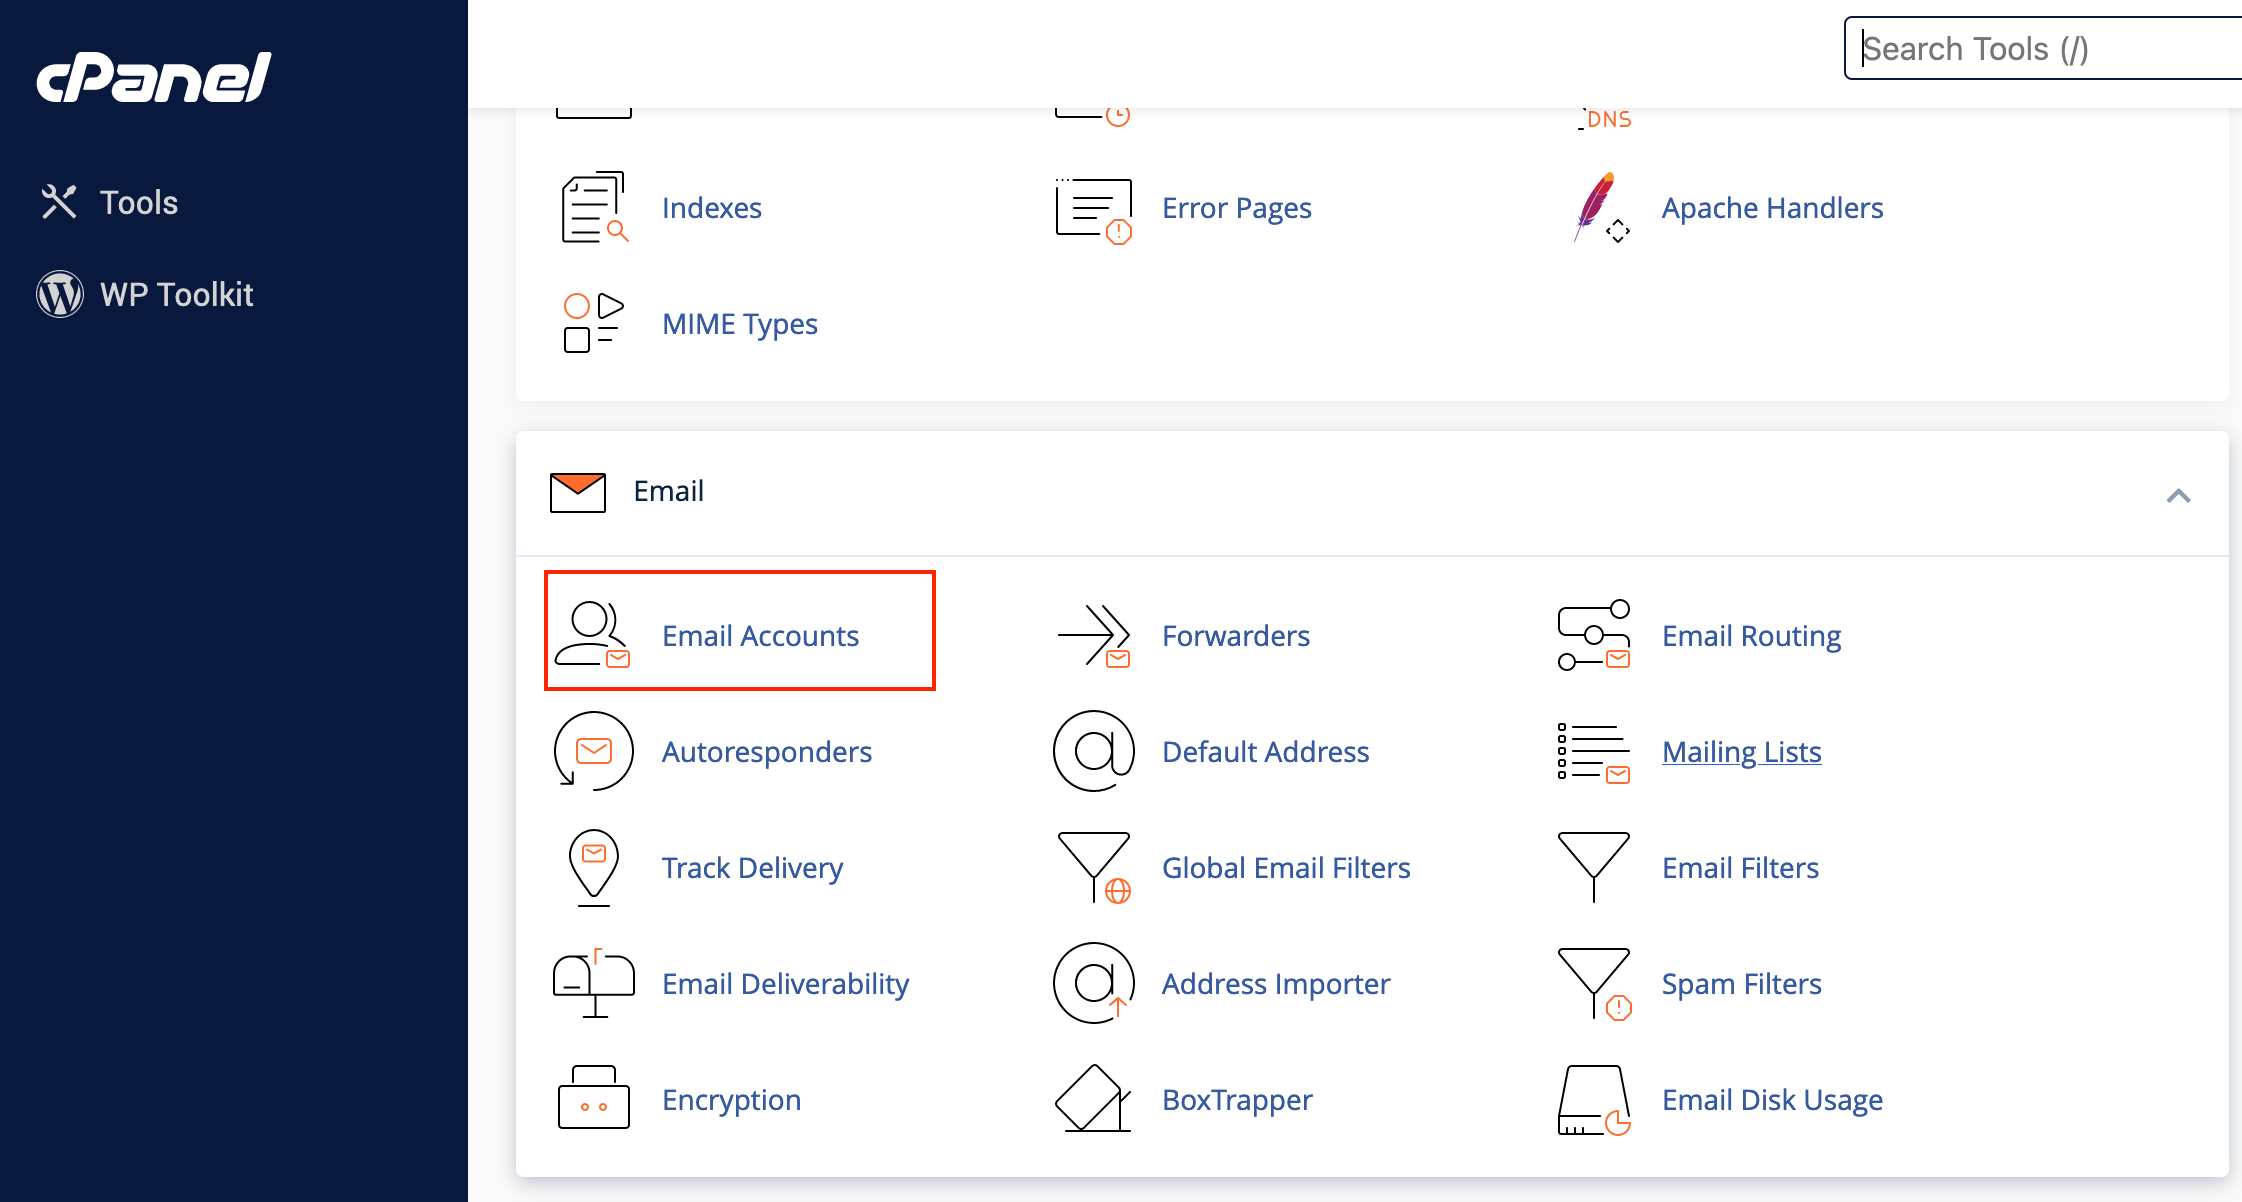The width and height of the screenshot is (2242, 1202).
Task: Open the Forwarders link
Action: tap(1236, 636)
